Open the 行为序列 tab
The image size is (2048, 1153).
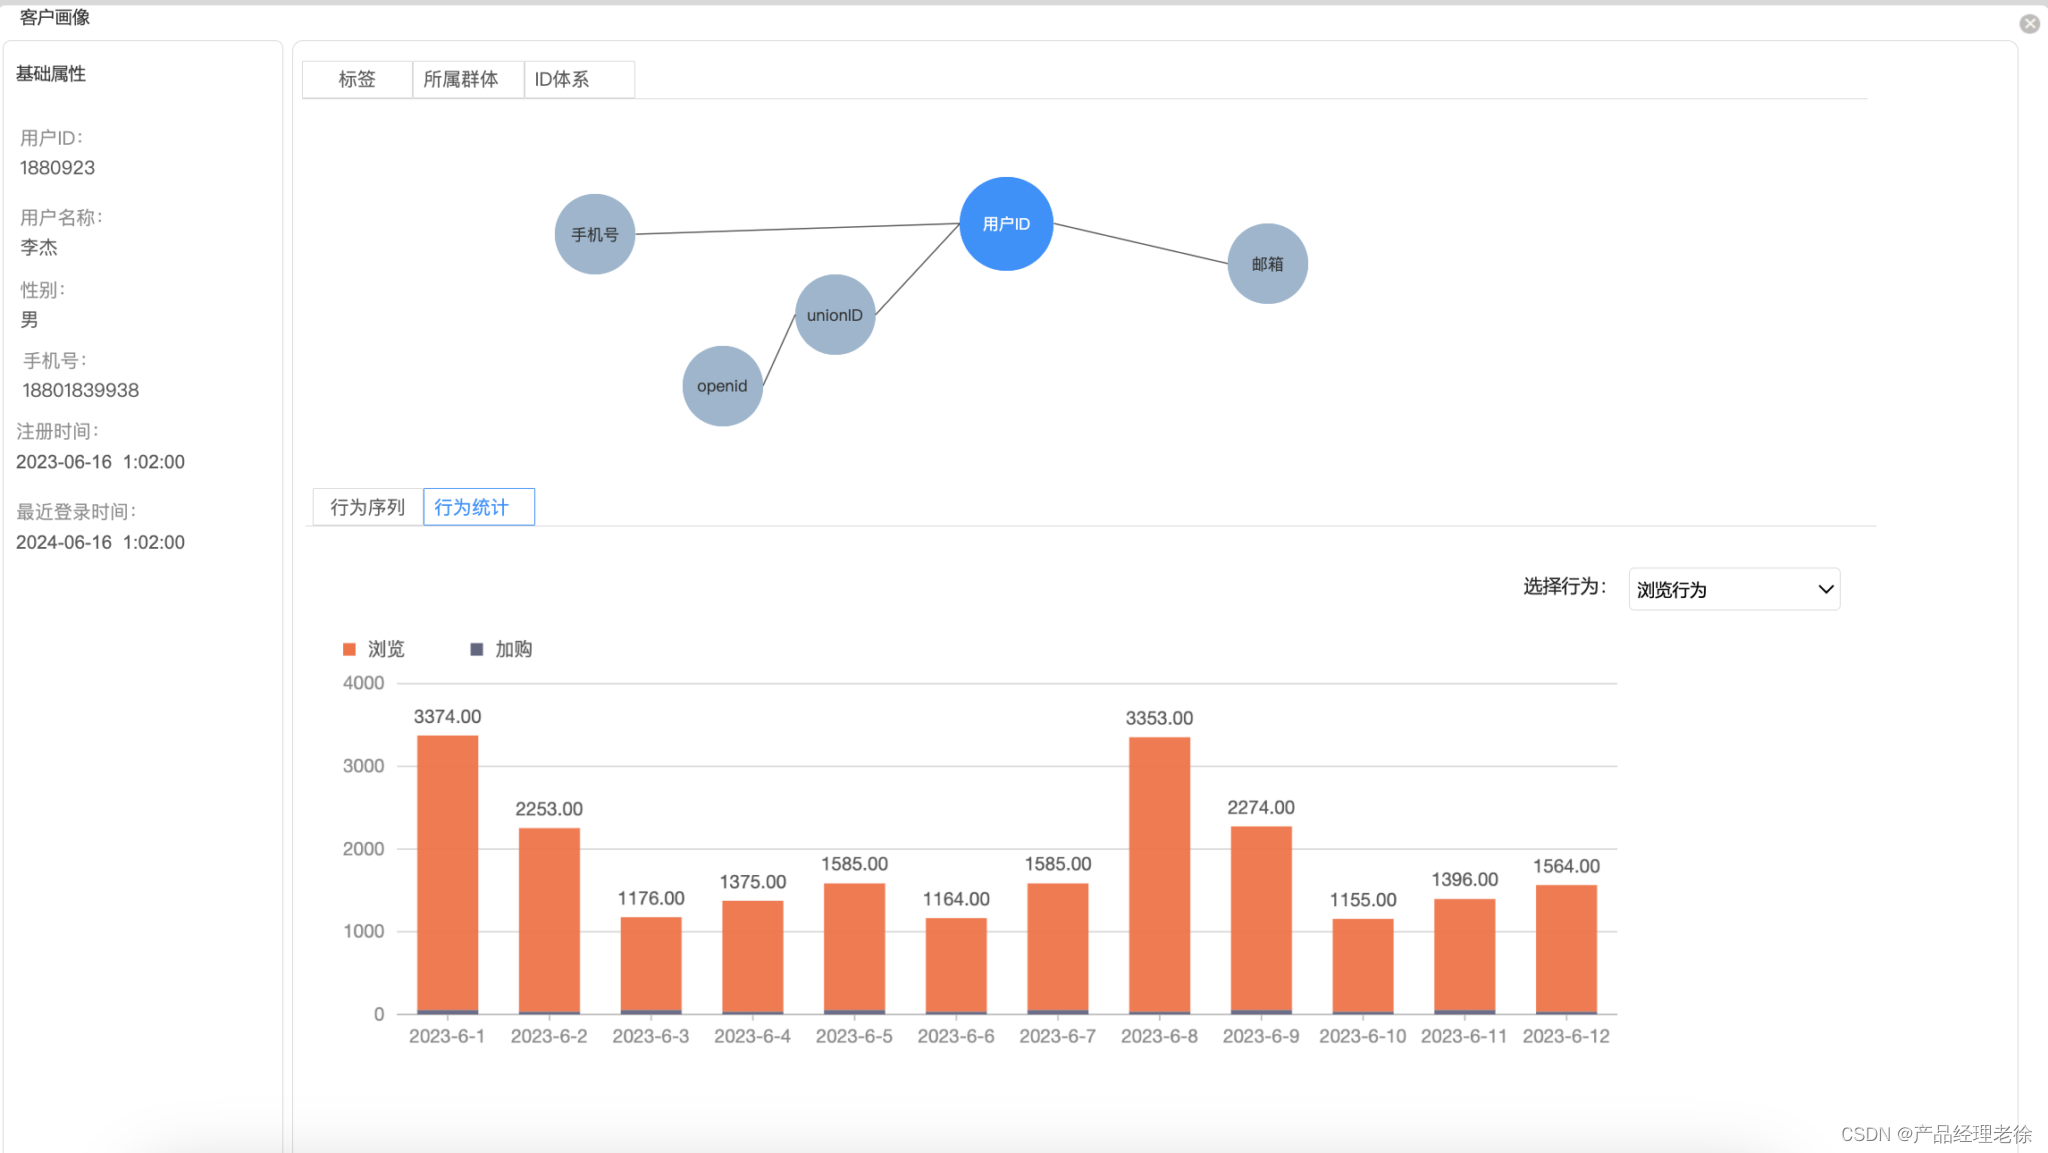point(367,507)
